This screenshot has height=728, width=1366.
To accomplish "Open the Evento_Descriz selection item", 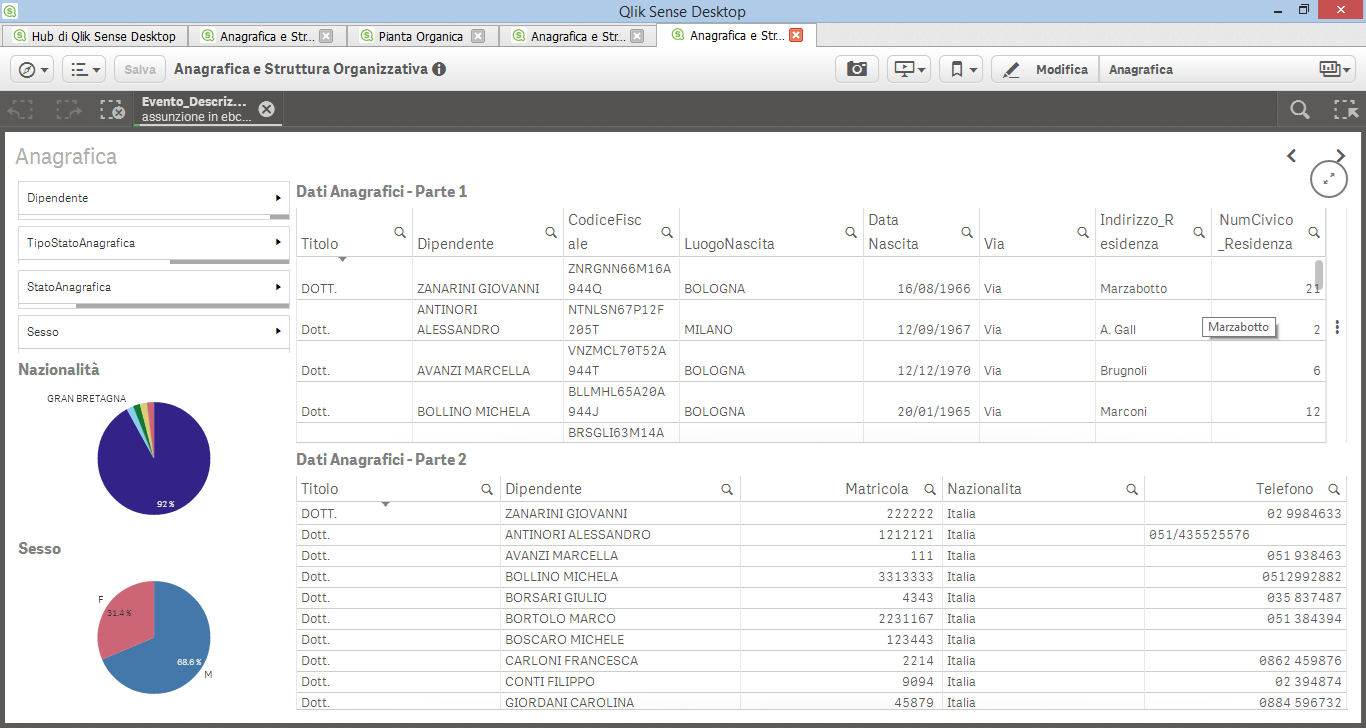I will 196,109.
